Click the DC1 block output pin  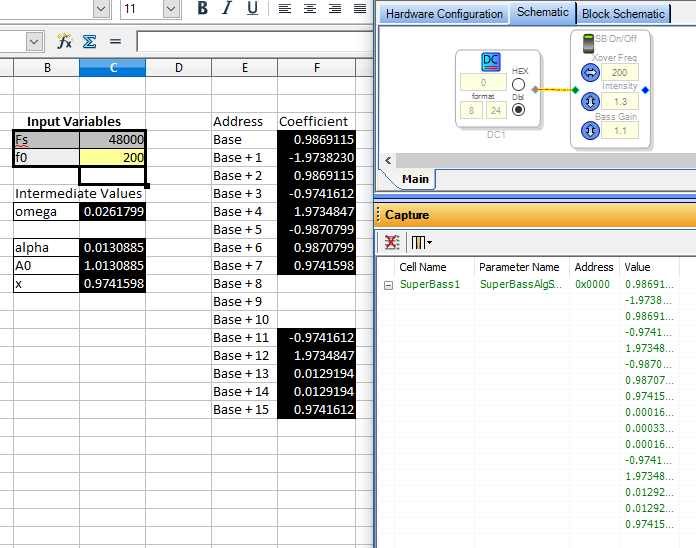tap(535, 90)
